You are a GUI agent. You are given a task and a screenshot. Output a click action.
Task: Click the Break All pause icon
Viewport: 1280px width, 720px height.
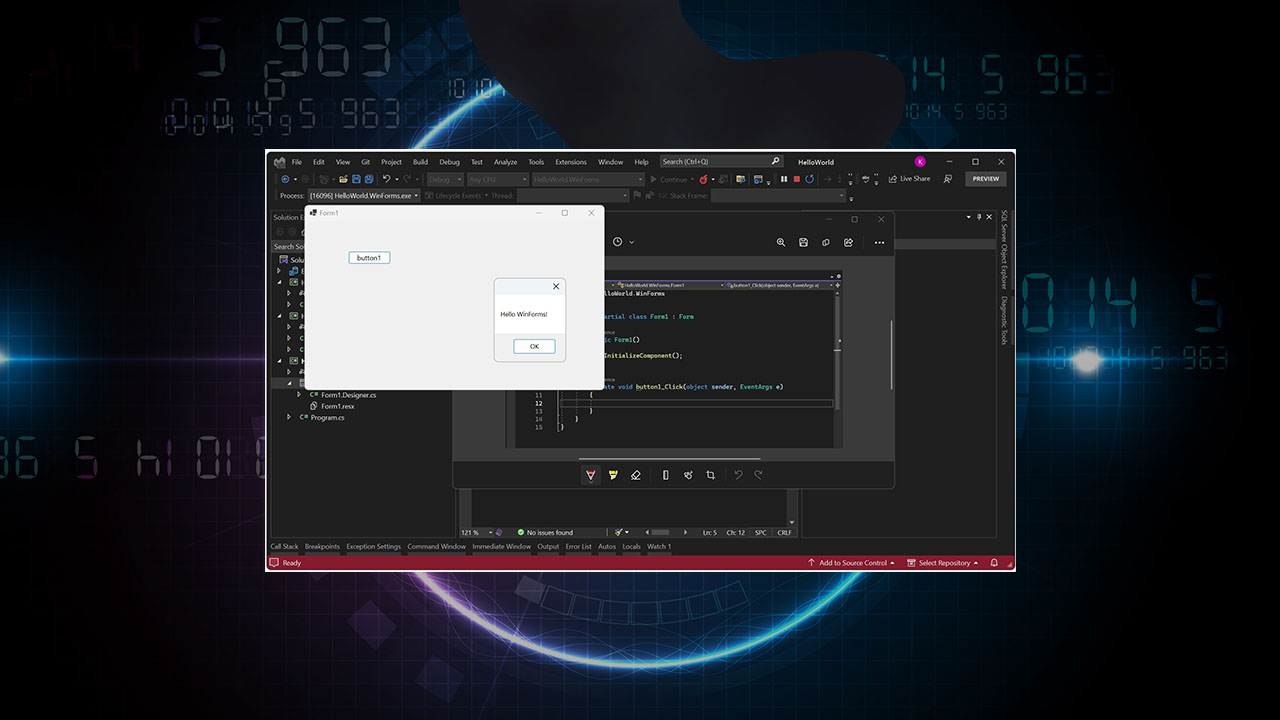click(784, 180)
